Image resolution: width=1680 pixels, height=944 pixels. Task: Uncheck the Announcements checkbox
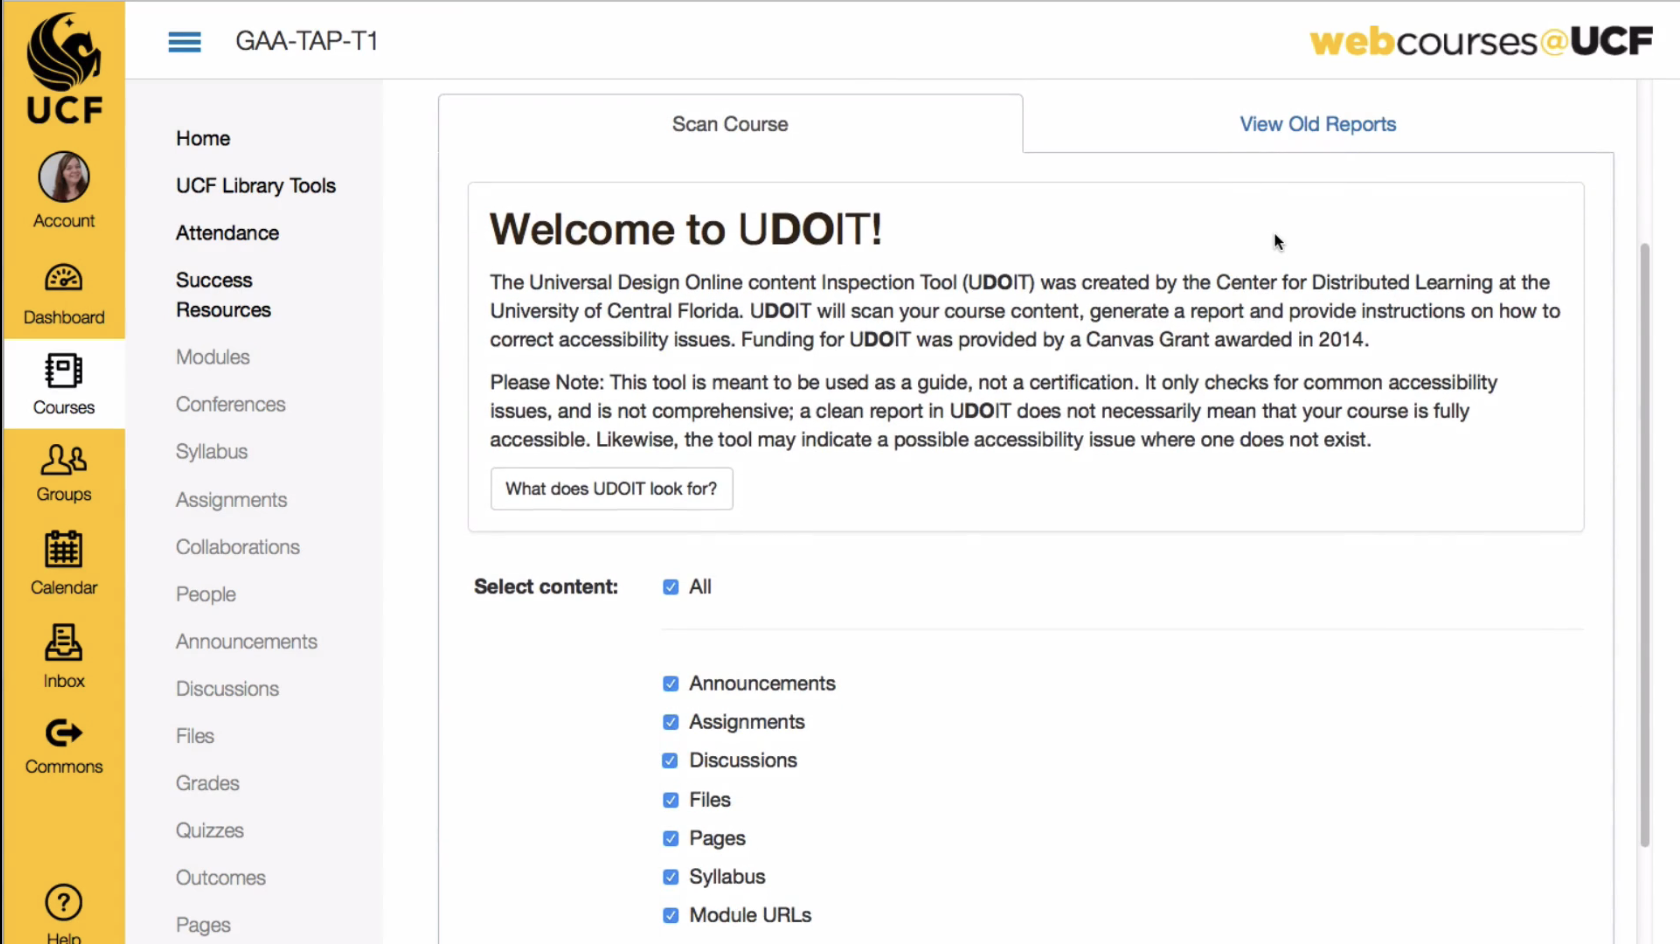(x=670, y=684)
